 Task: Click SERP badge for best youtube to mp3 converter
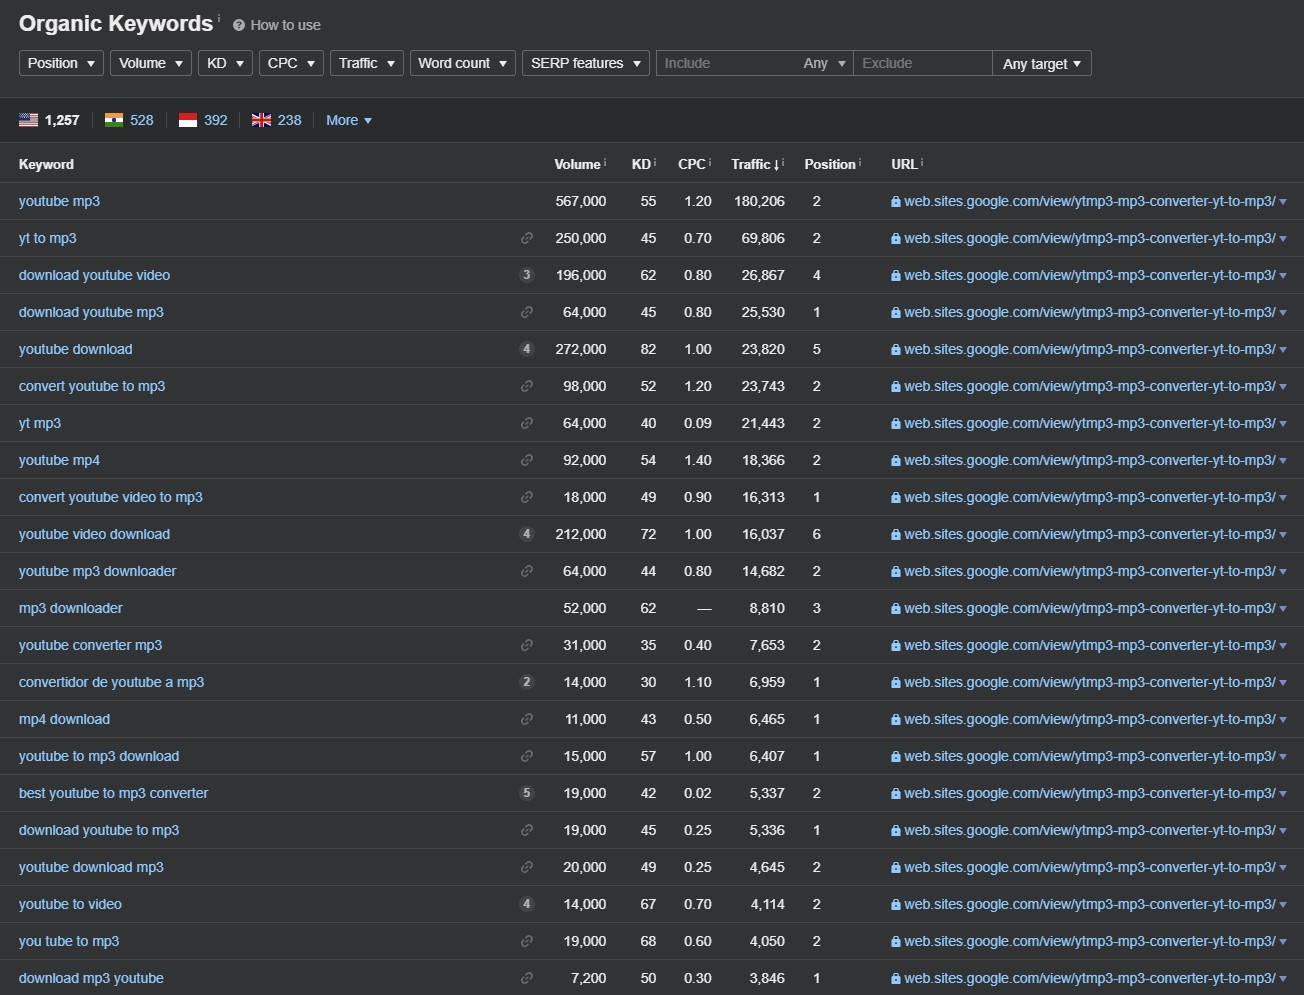pyautogui.click(x=527, y=793)
